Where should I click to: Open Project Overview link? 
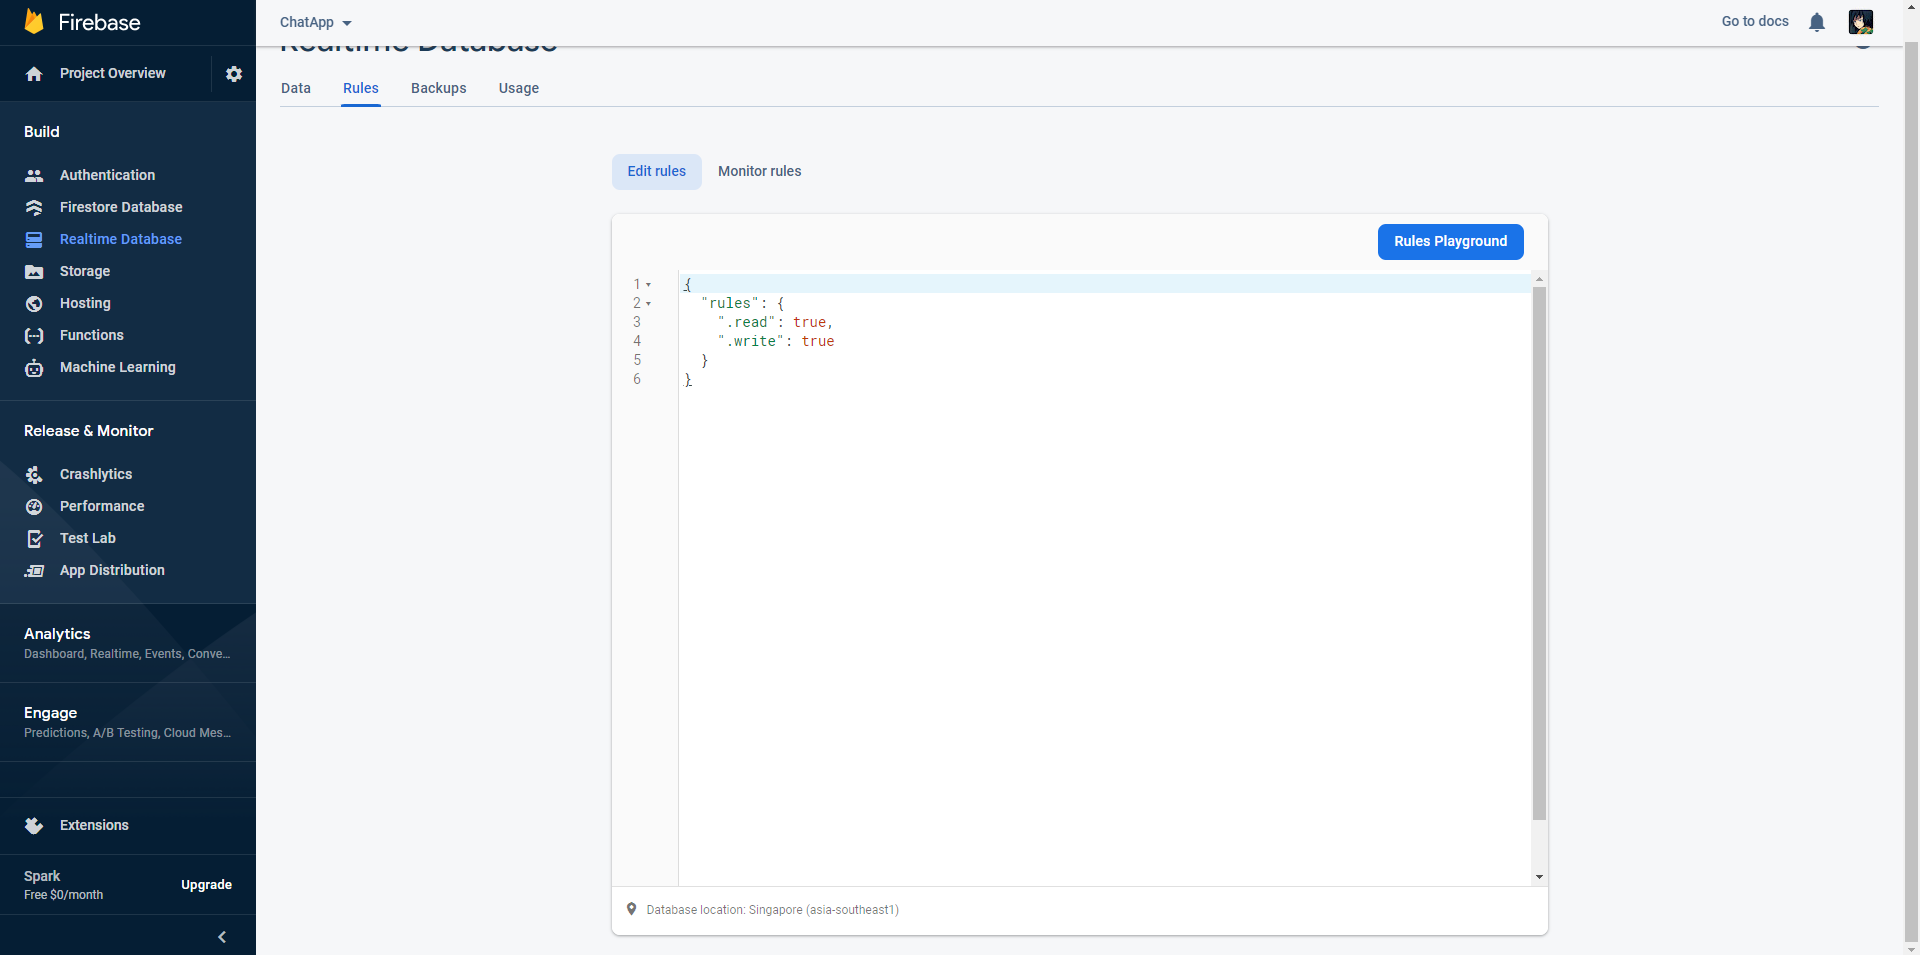click(x=112, y=73)
